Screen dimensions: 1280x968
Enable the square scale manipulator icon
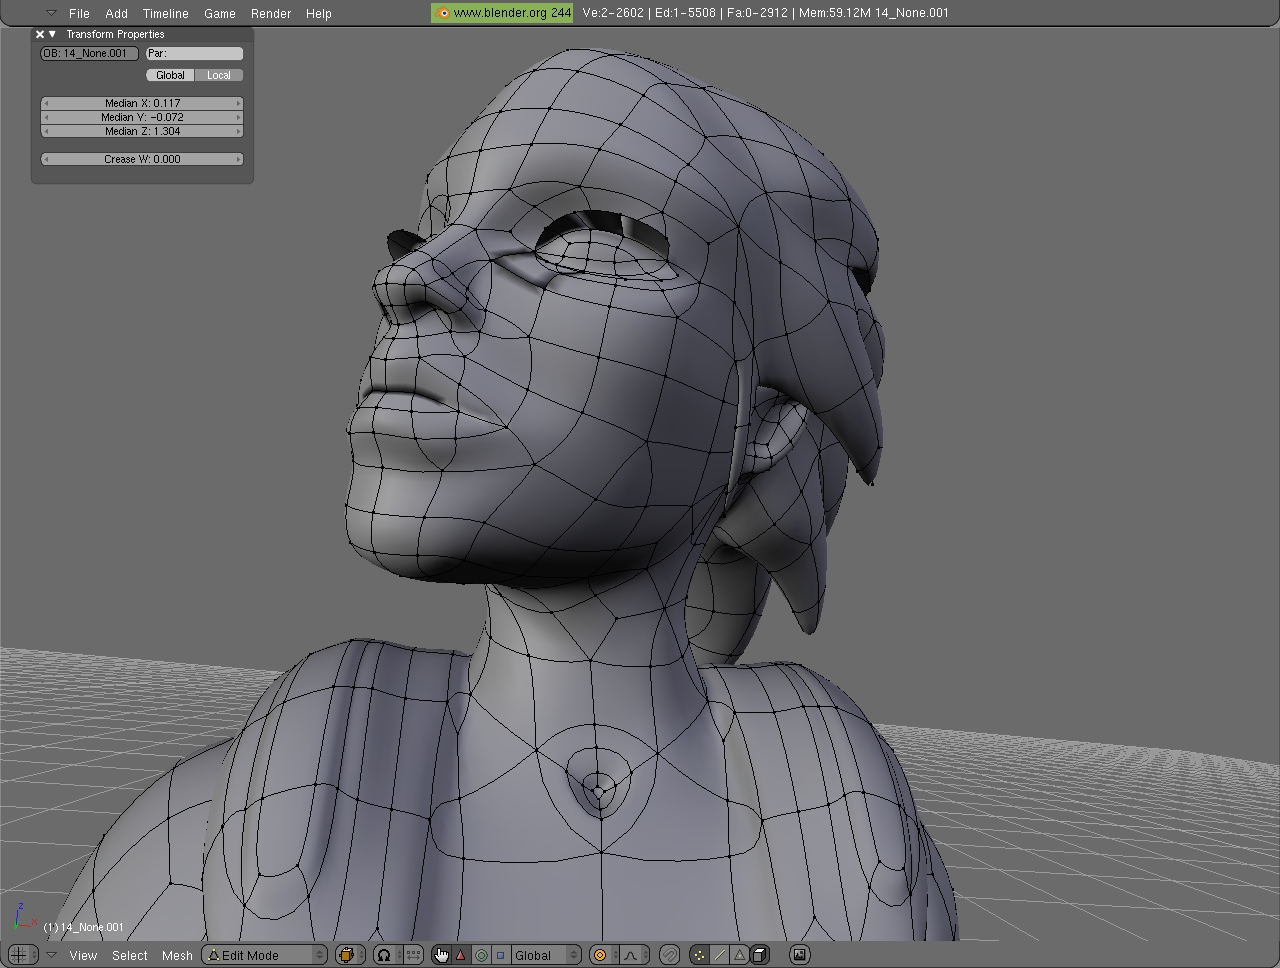tap(501, 955)
